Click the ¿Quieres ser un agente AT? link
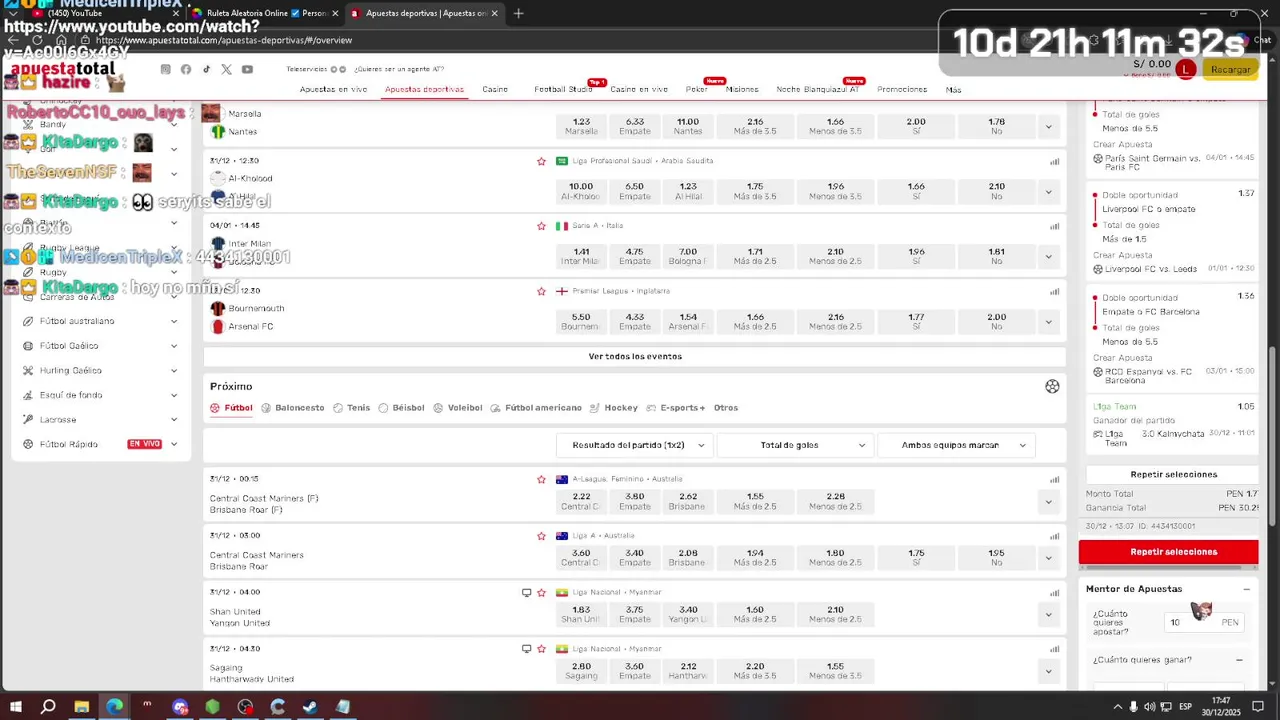This screenshot has height=720, width=1280. coord(399,69)
